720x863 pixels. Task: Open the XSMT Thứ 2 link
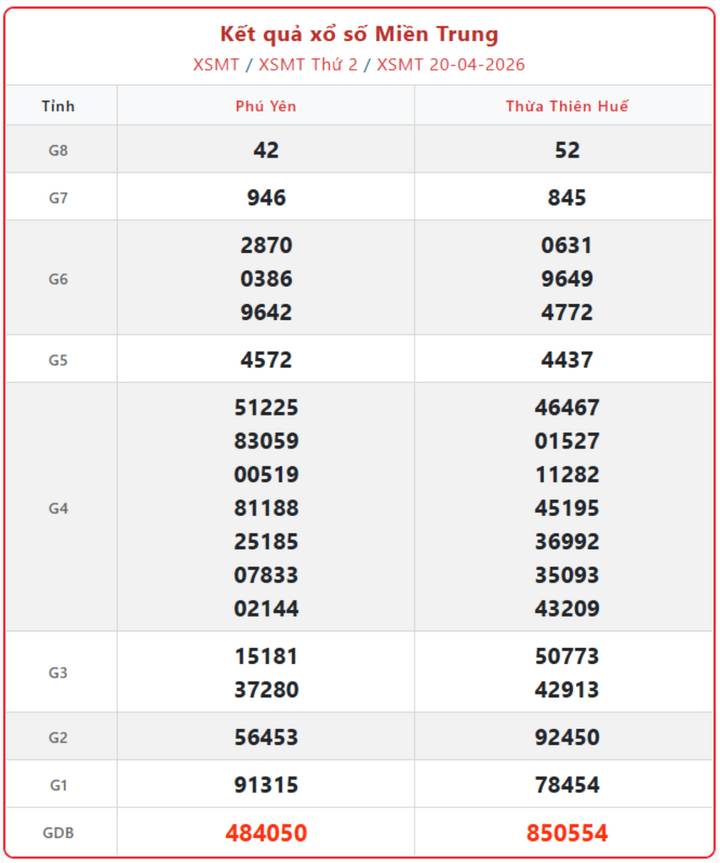coord(308,65)
